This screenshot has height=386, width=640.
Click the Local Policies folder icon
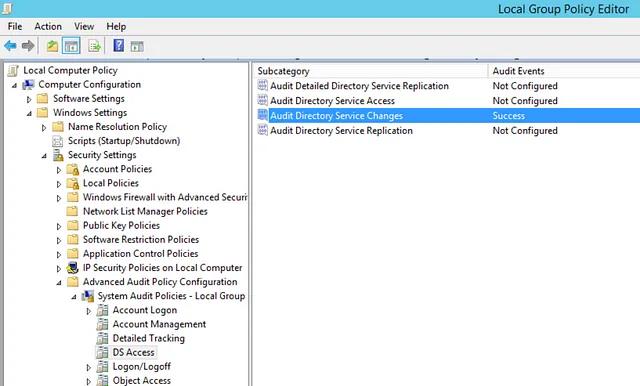pos(73,183)
